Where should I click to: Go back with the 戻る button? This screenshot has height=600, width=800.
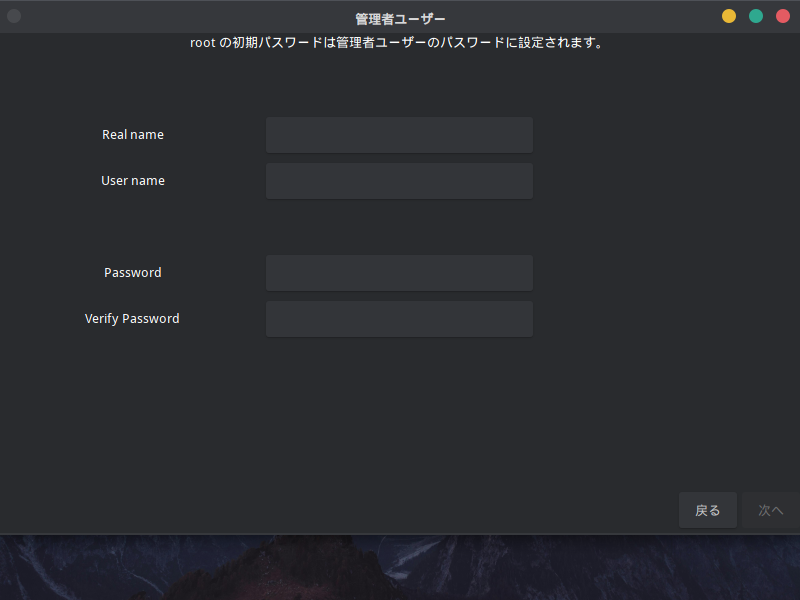pyautogui.click(x=708, y=510)
